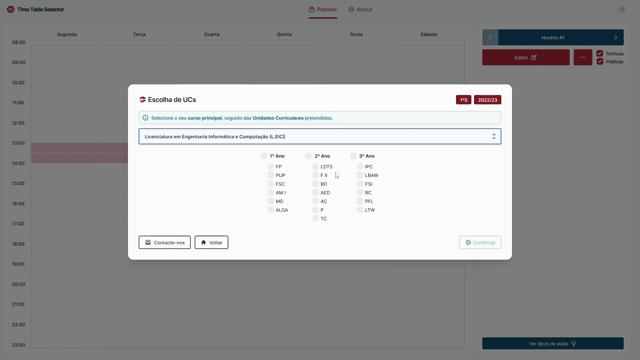
Task: Select the P course checkbox
Action: pos(315,209)
